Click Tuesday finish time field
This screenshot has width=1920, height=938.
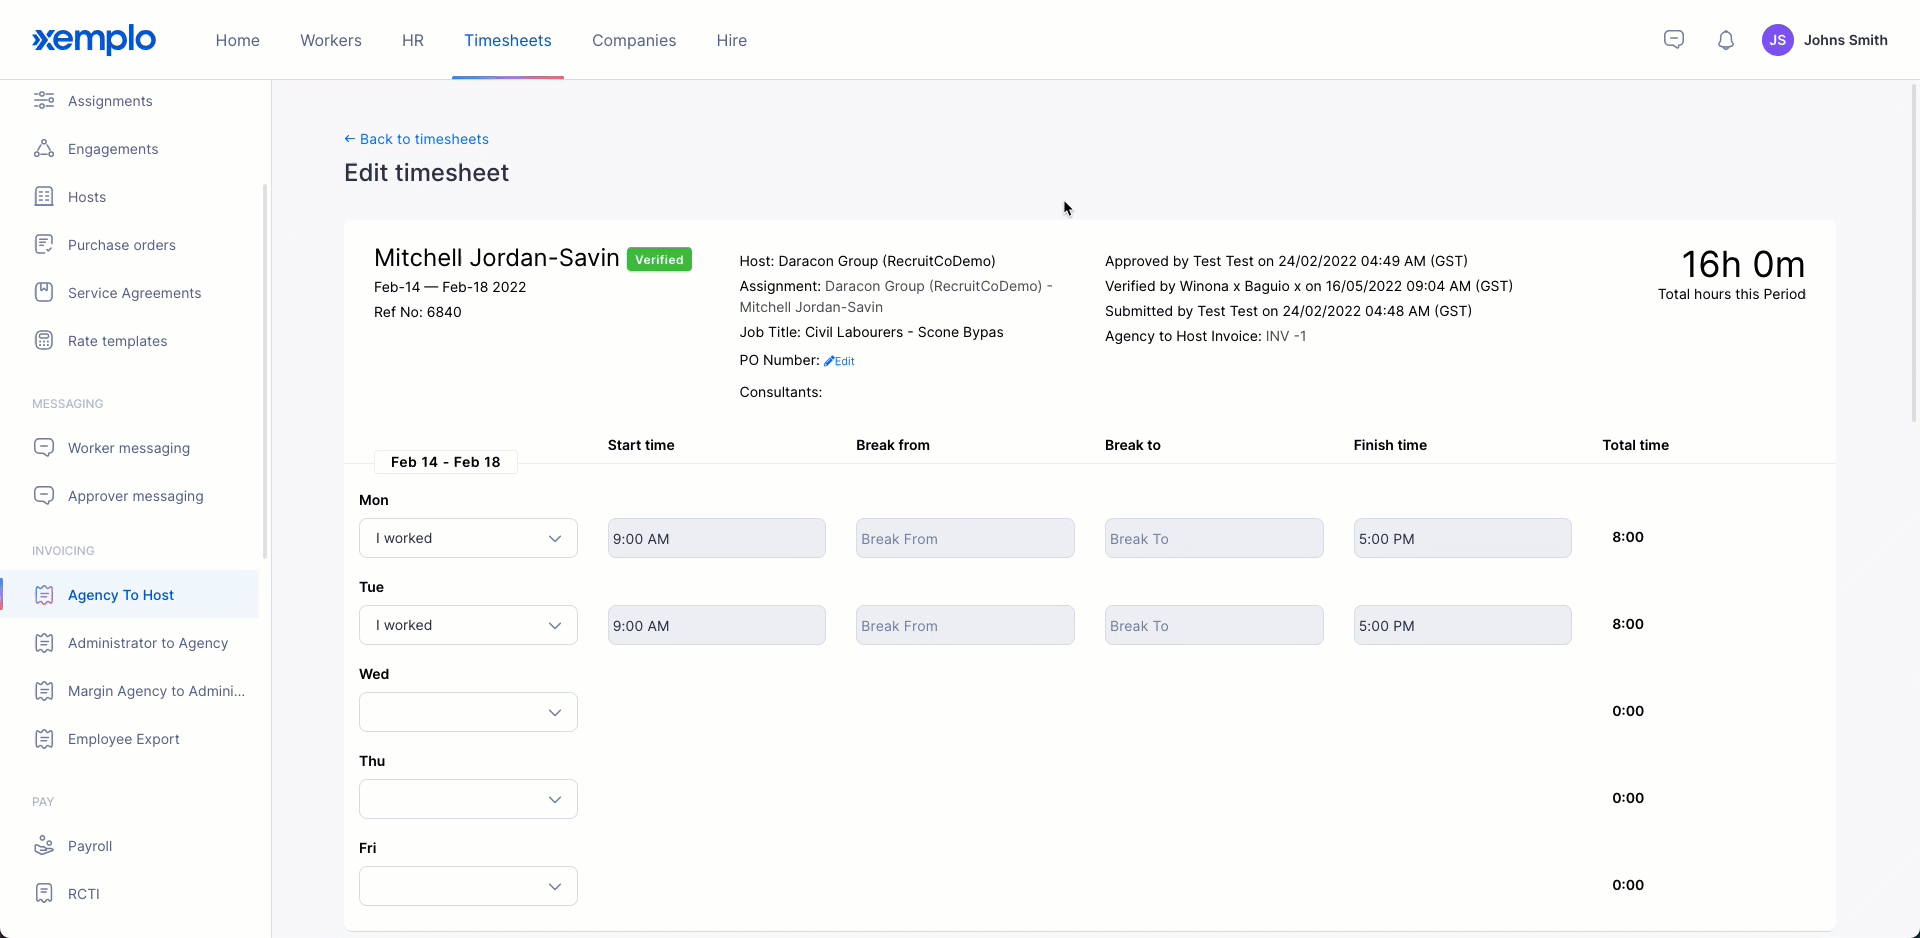pos(1463,625)
